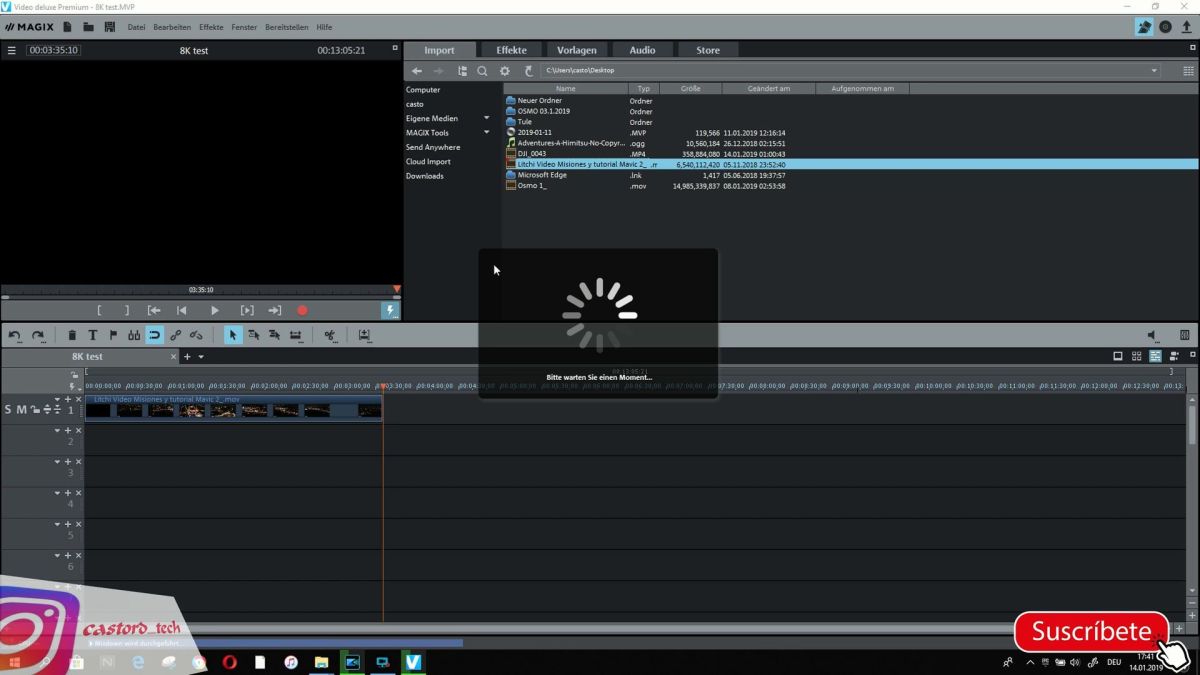Open Downloads in the media sidebar
The height and width of the screenshot is (675, 1200).
tap(424, 176)
